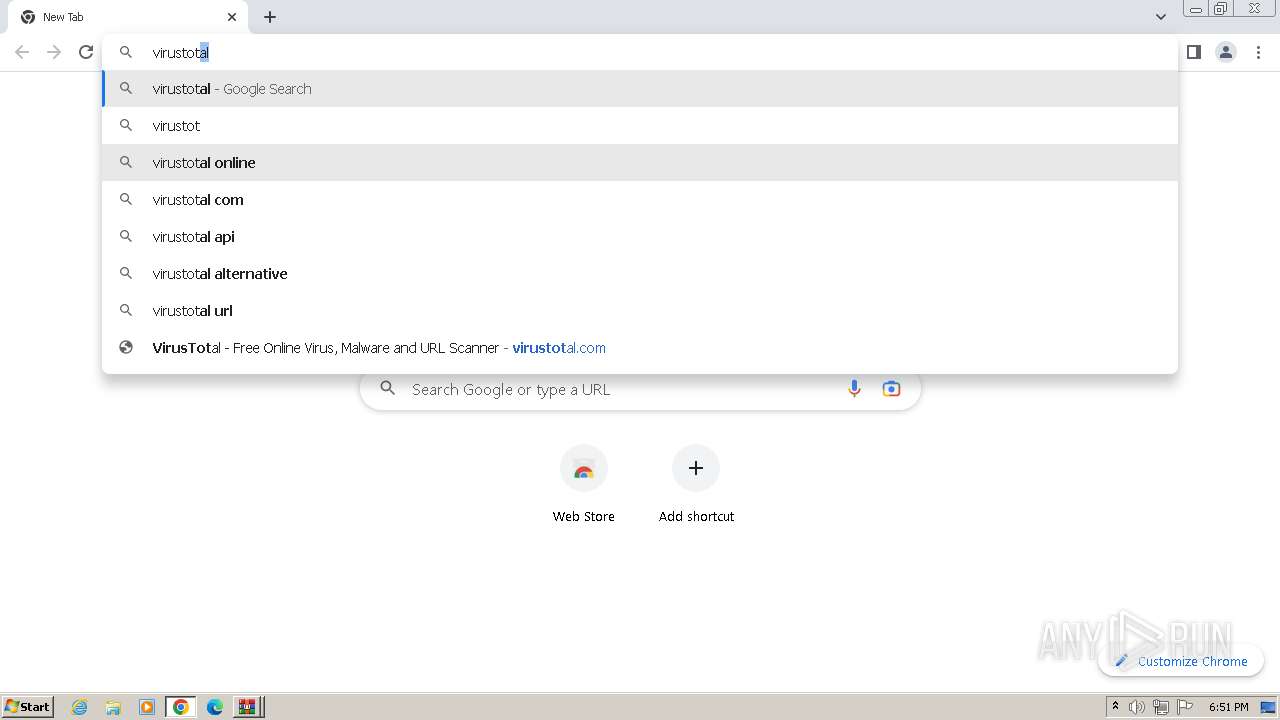Reload the page using the refresh icon
Screen dimensions: 1280x720
click(86, 52)
